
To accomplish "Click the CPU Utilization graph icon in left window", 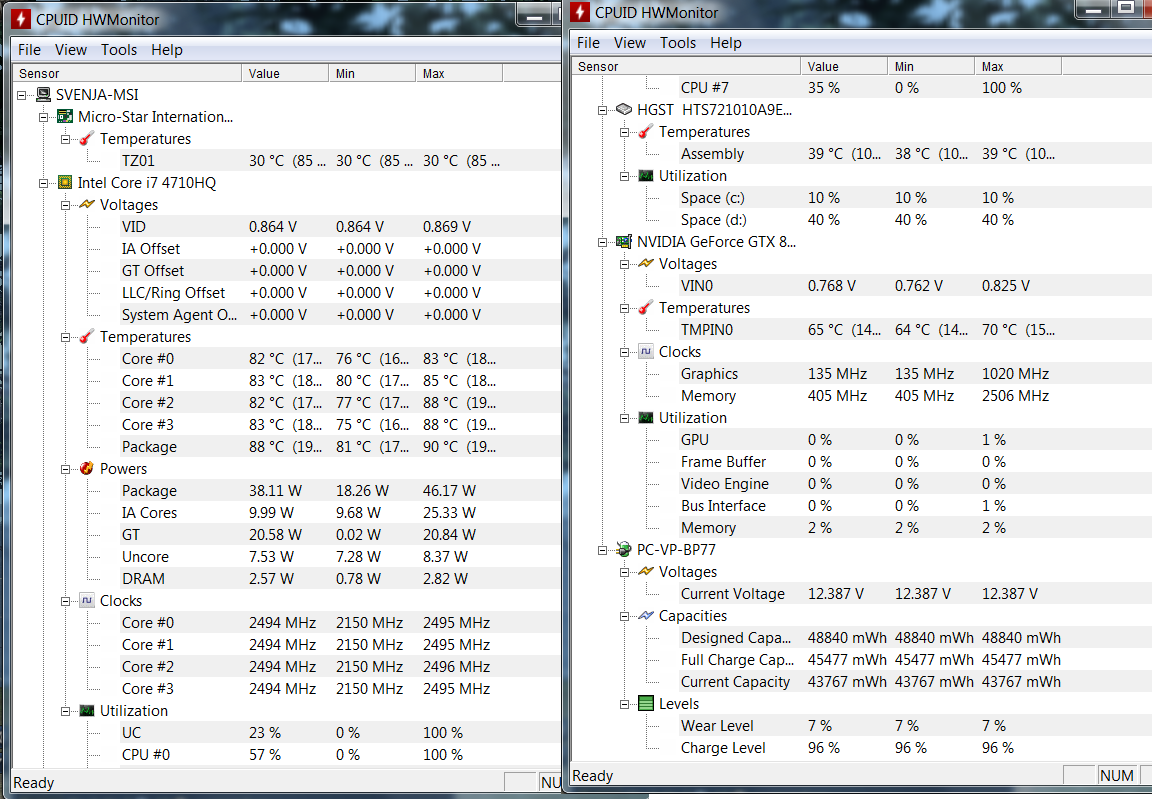I will pyautogui.click(x=87, y=711).
